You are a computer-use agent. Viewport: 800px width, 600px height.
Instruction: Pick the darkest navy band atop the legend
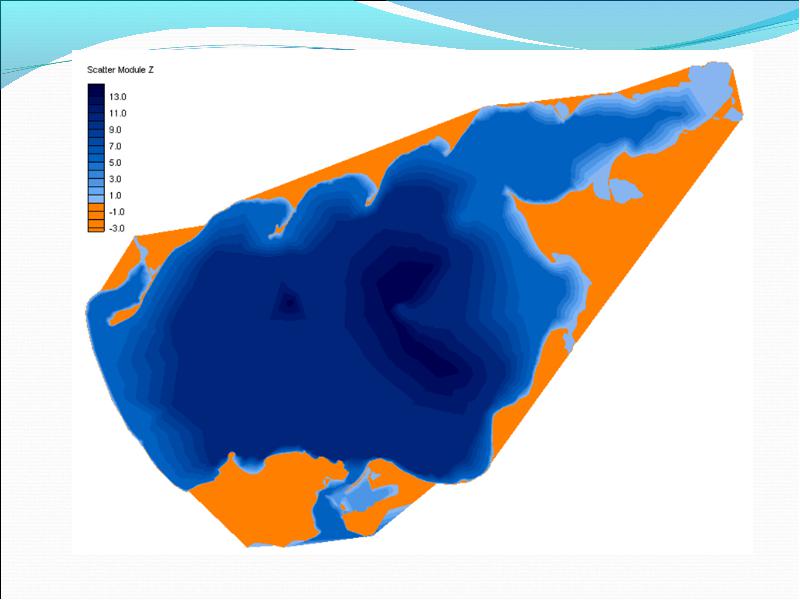click(x=96, y=89)
